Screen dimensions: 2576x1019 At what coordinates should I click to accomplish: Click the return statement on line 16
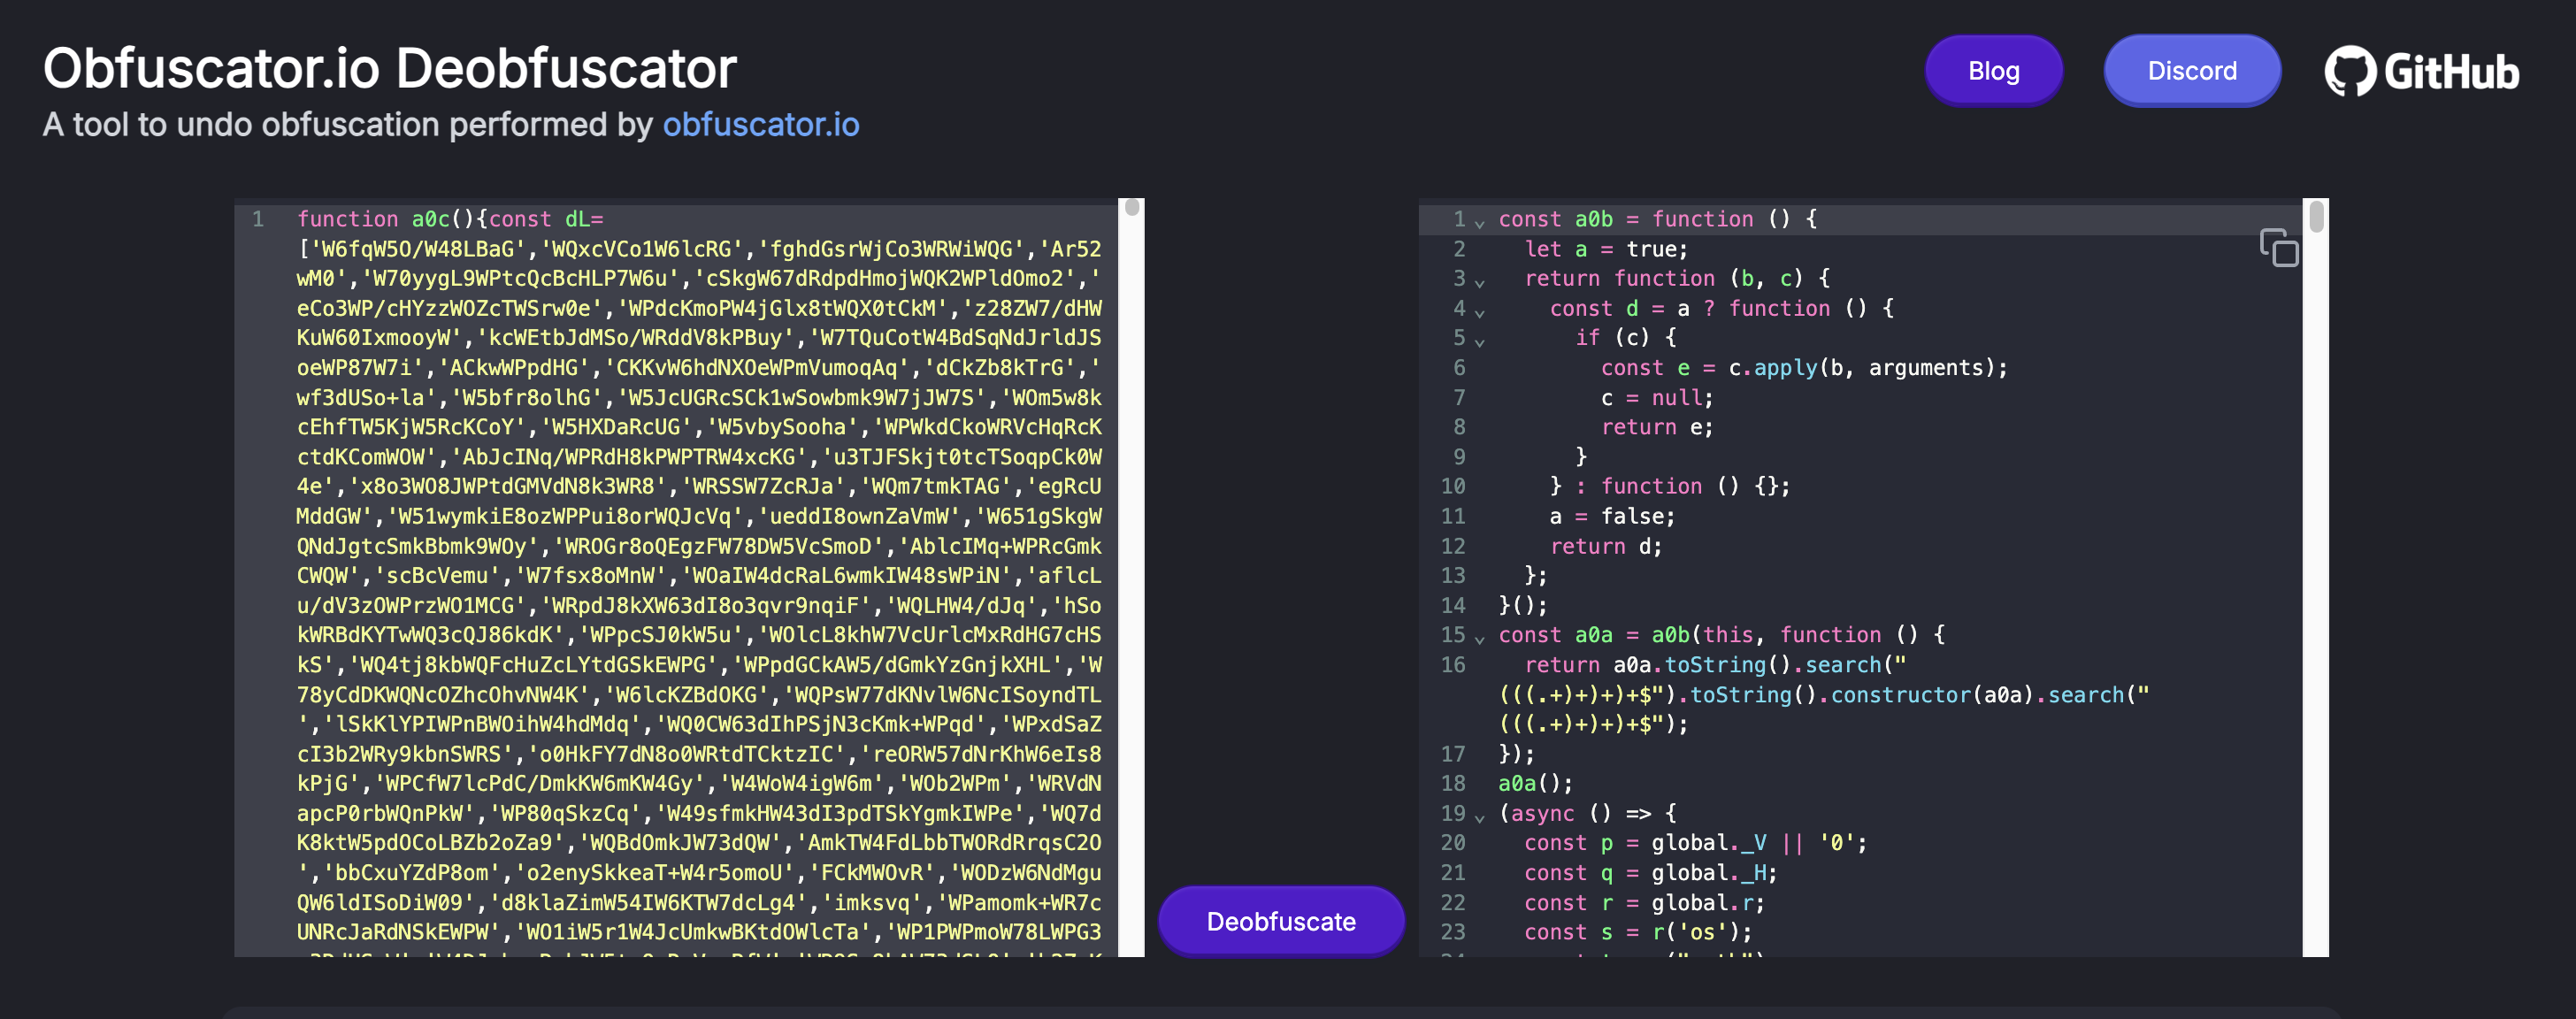[1561, 665]
